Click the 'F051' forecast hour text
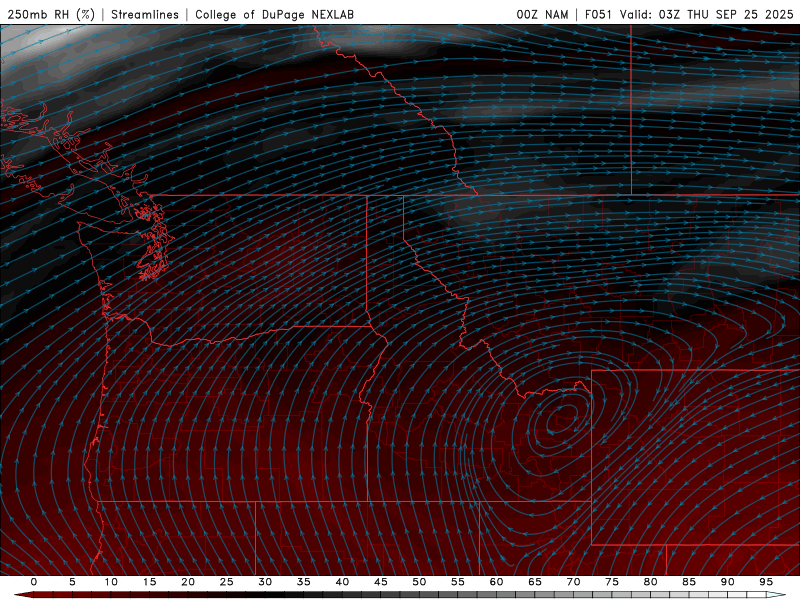The width and height of the screenshot is (800, 600). pyautogui.click(x=599, y=14)
